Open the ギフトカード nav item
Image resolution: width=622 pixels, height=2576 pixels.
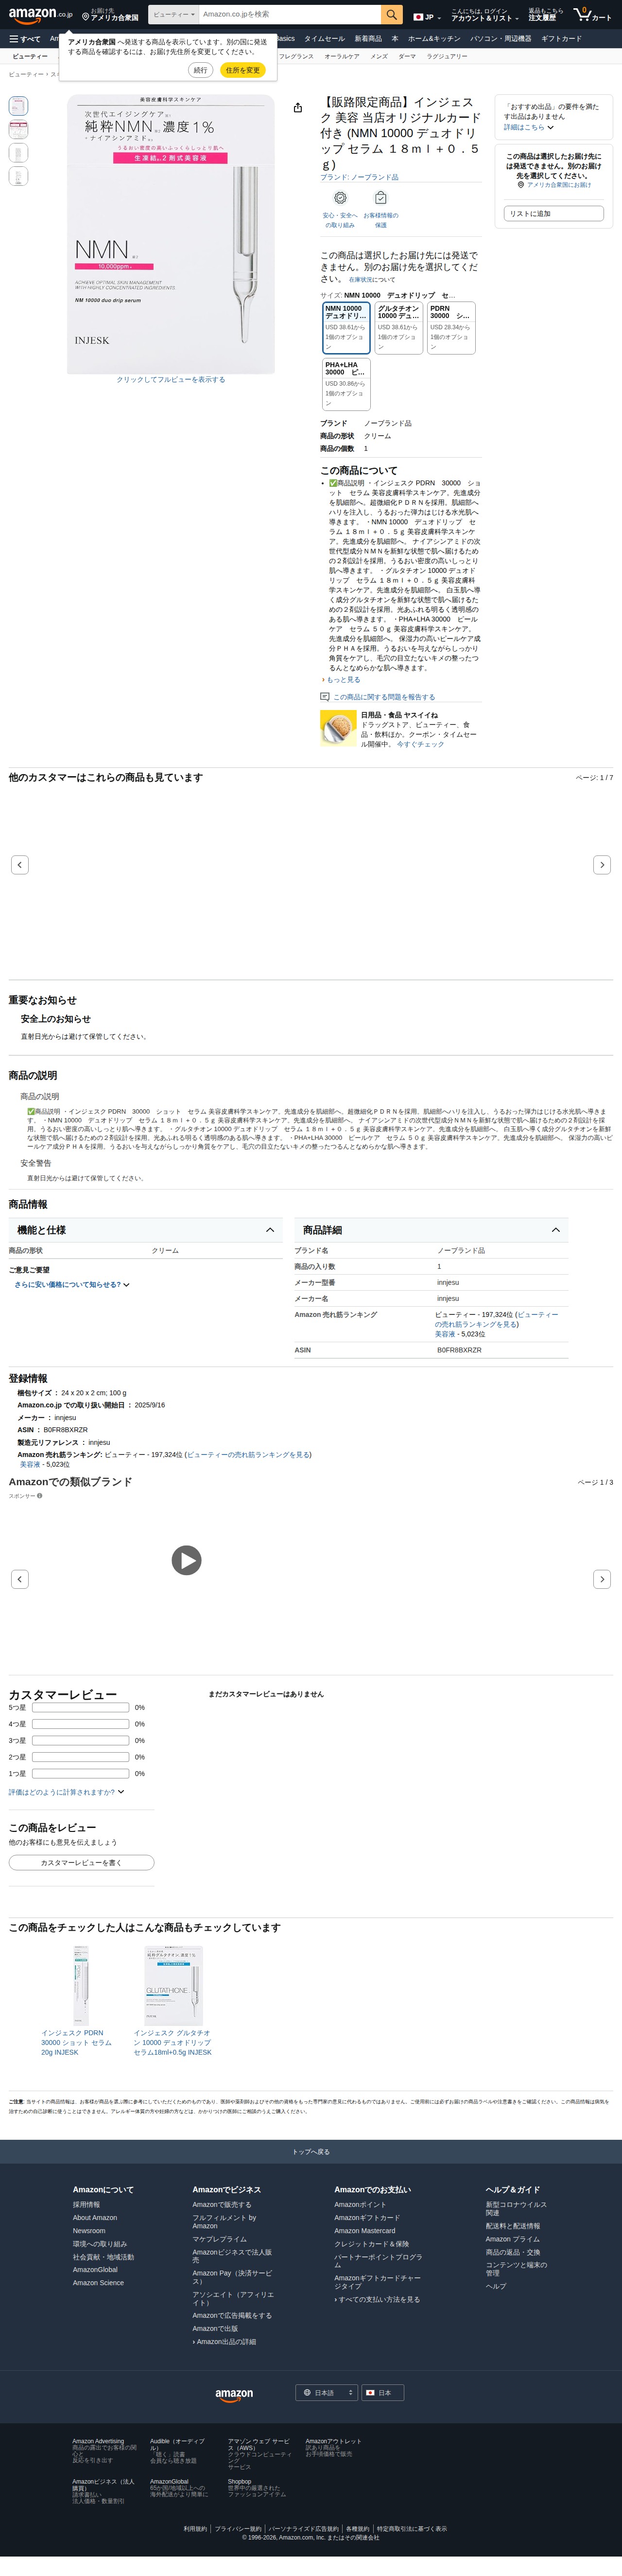[x=561, y=39]
